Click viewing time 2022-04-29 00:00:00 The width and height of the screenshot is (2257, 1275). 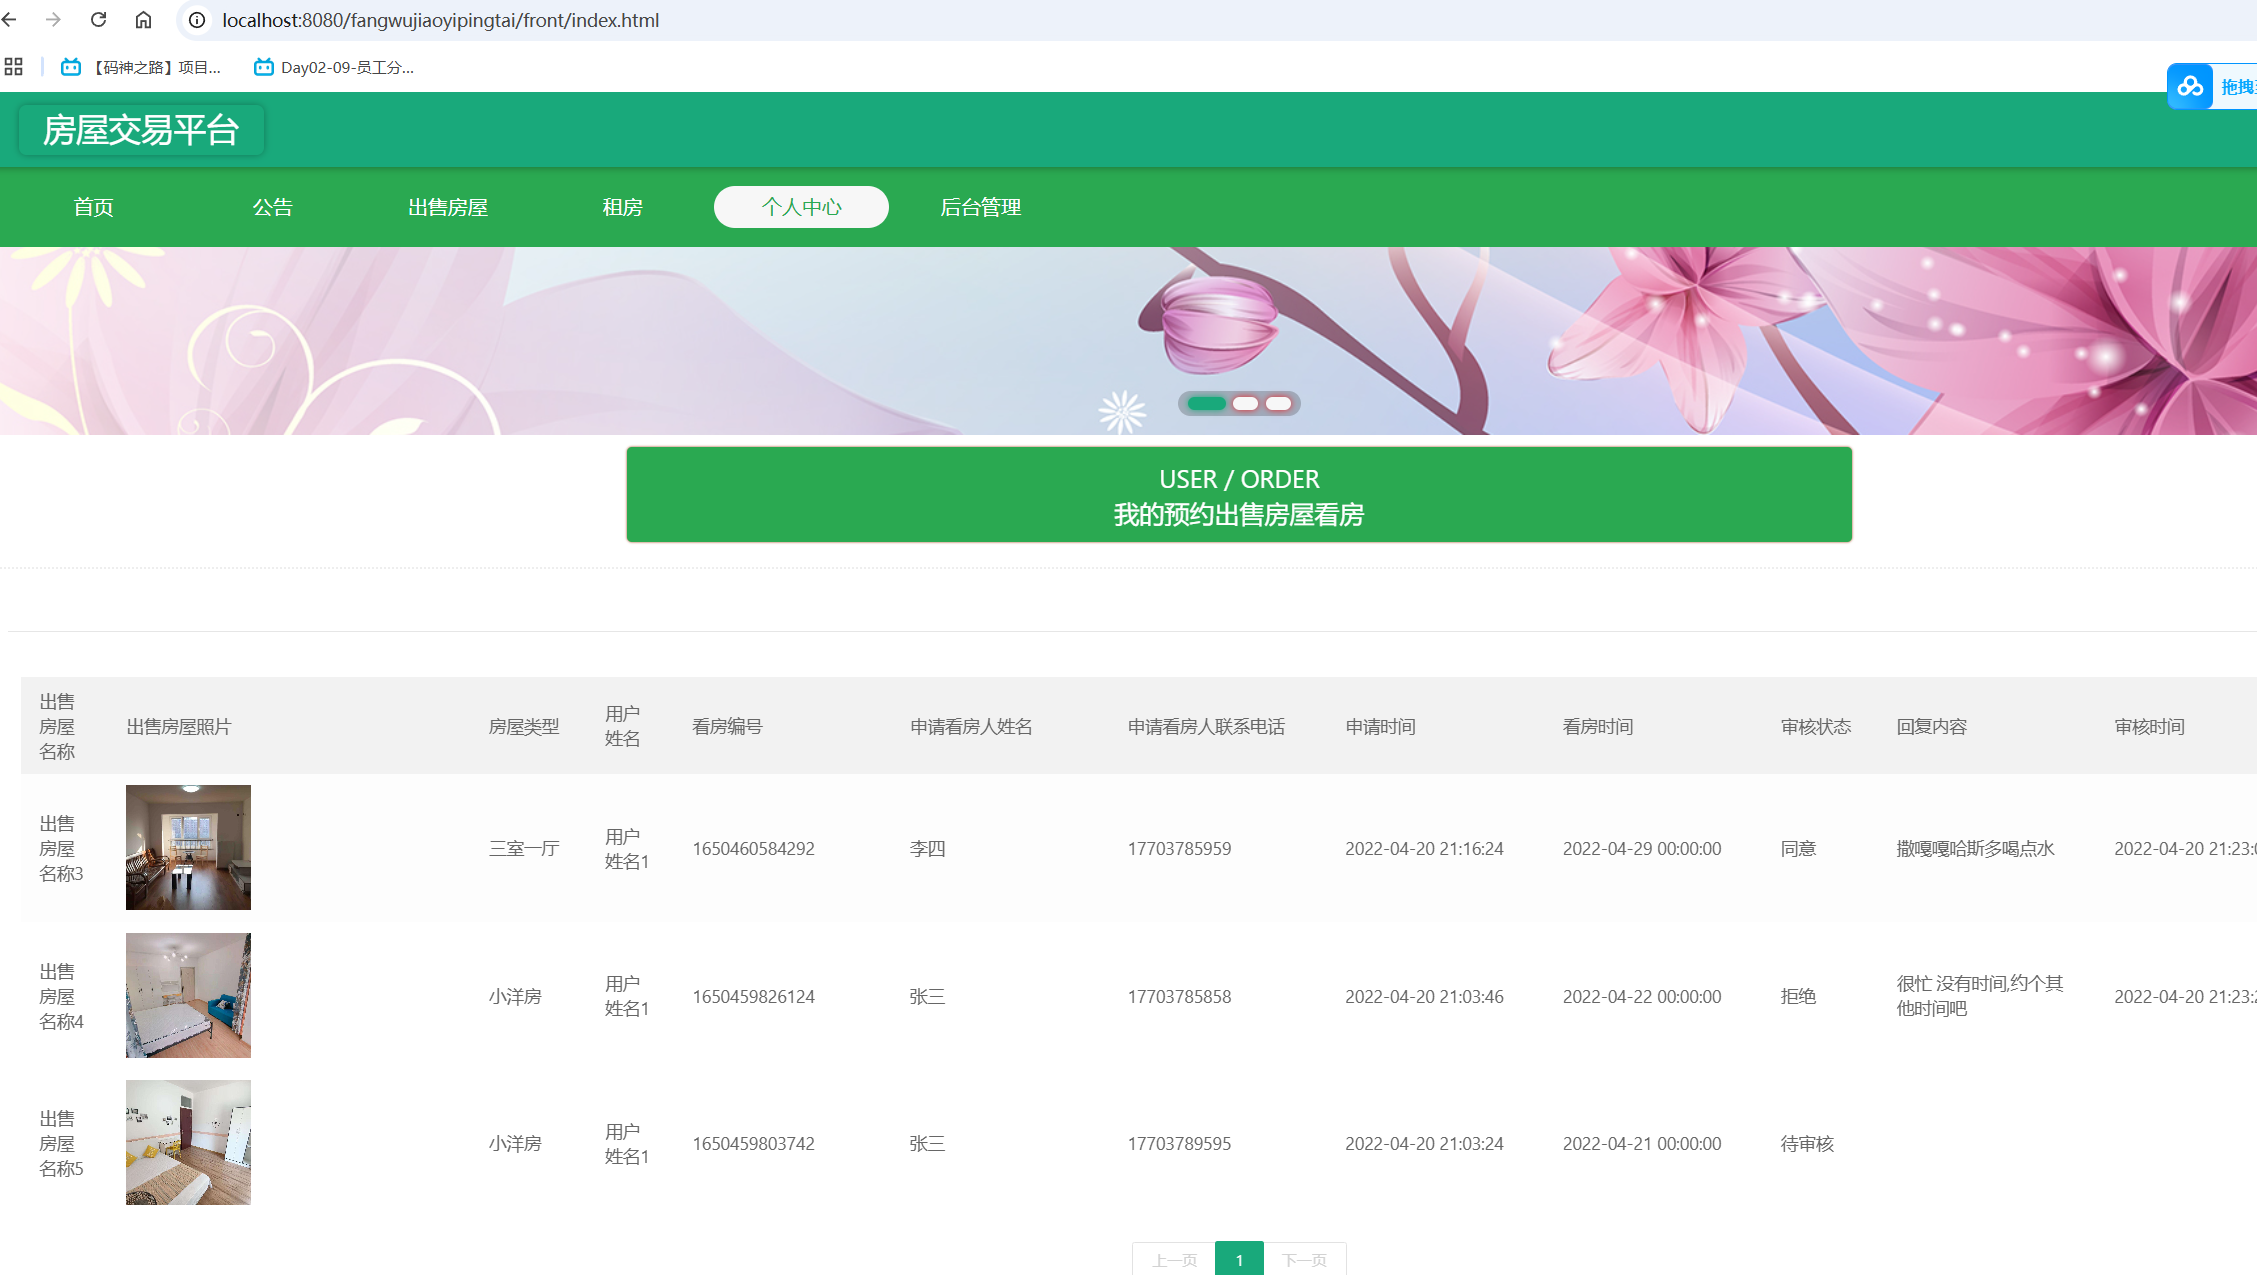pyautogui.click(x=1642, y=848)
